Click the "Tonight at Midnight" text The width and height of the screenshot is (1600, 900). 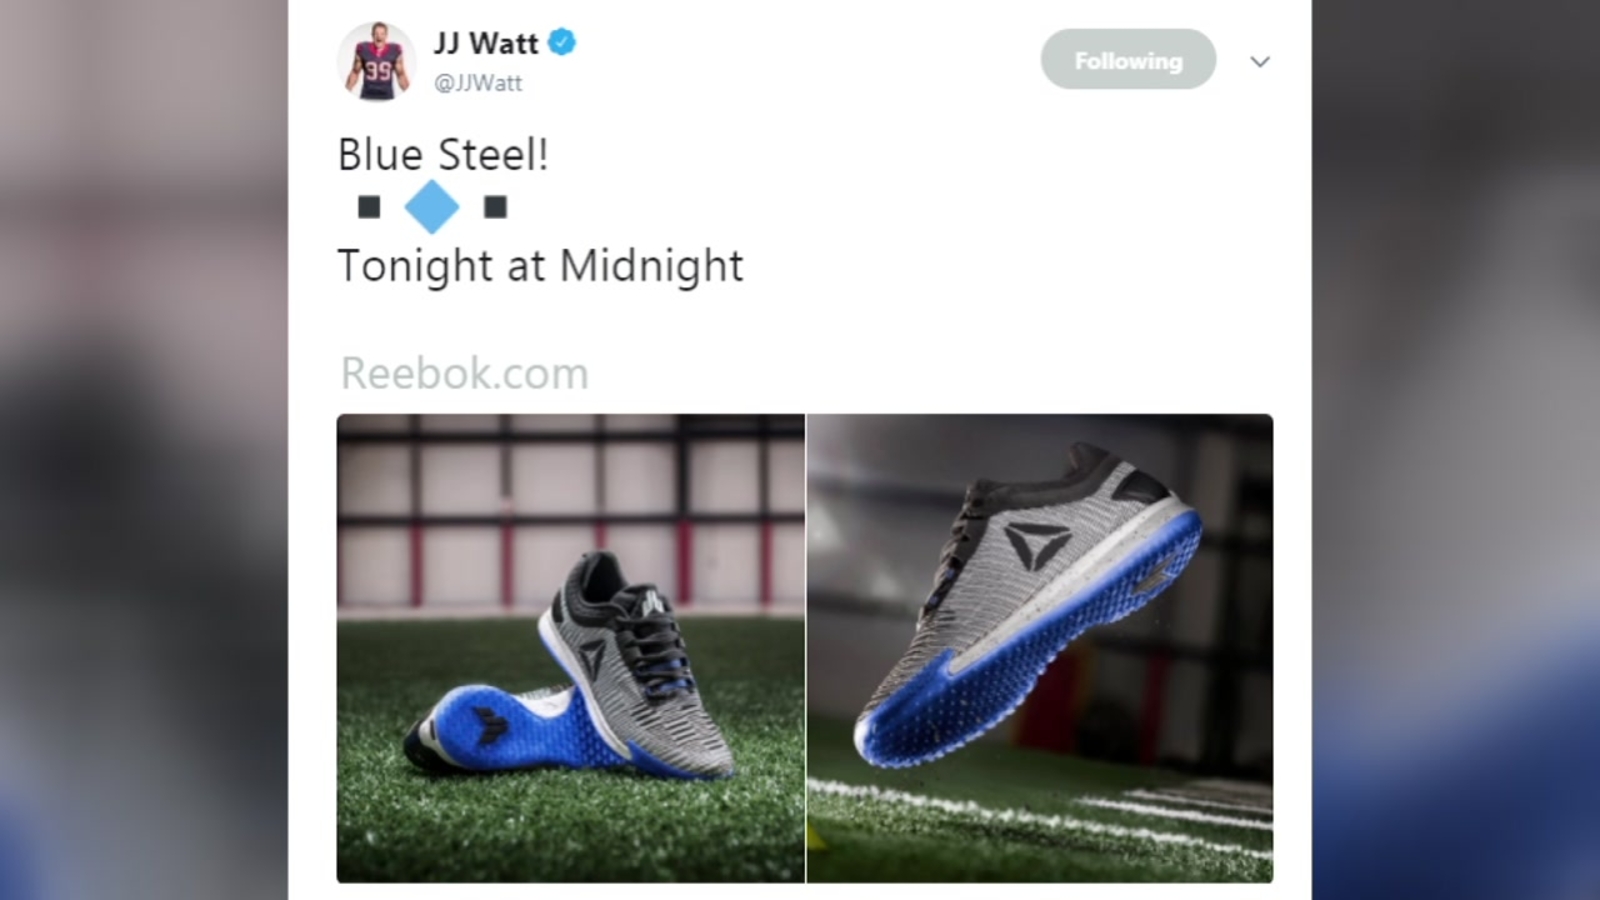[540, 266]
